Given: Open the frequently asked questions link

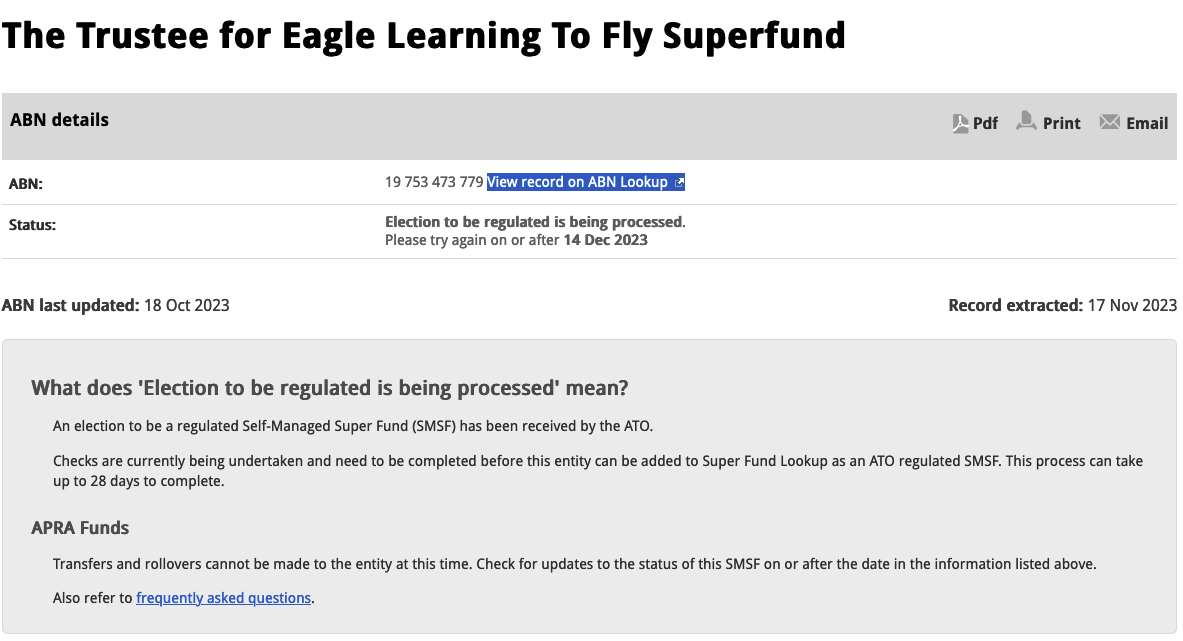Looking at the screenshot, I should point(223,598).
